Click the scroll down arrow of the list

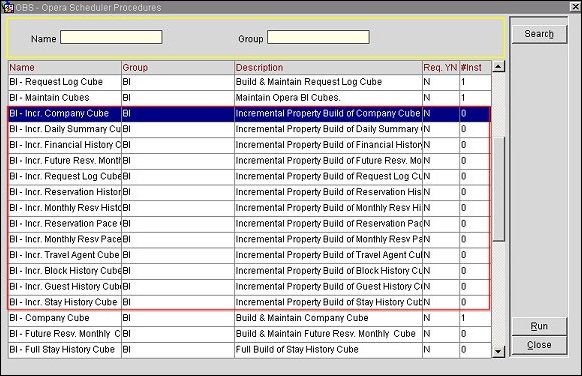click(498, 351)
